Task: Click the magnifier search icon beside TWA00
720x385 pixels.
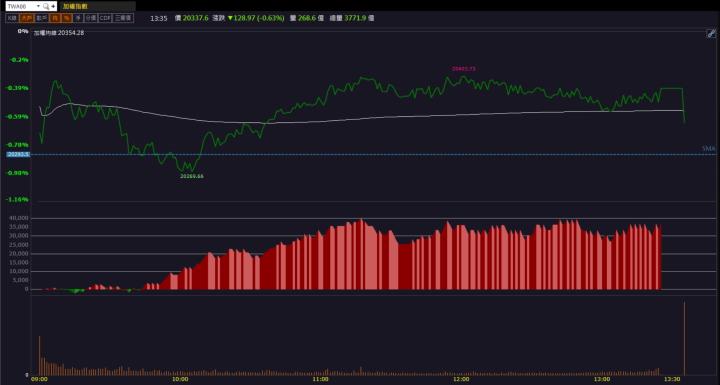Action: pos(45,6)
